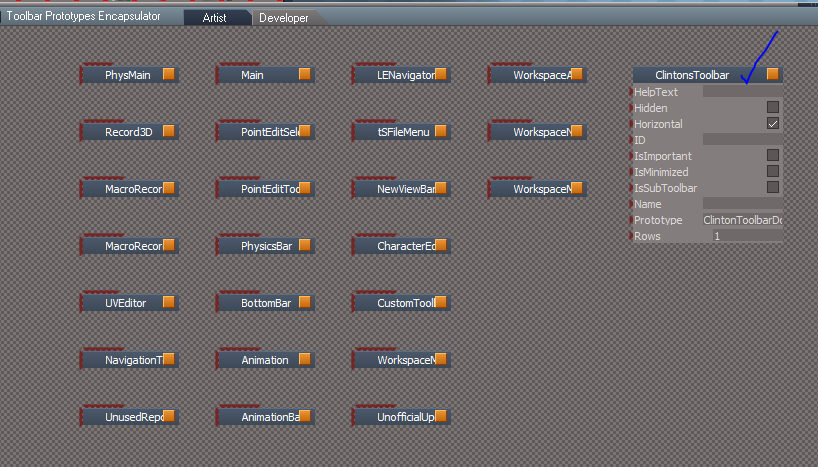The height and width of the screenshot is (467, 818).
Task: Select the ClintonsToolbar panel title
Action: [x=692, y=75]
